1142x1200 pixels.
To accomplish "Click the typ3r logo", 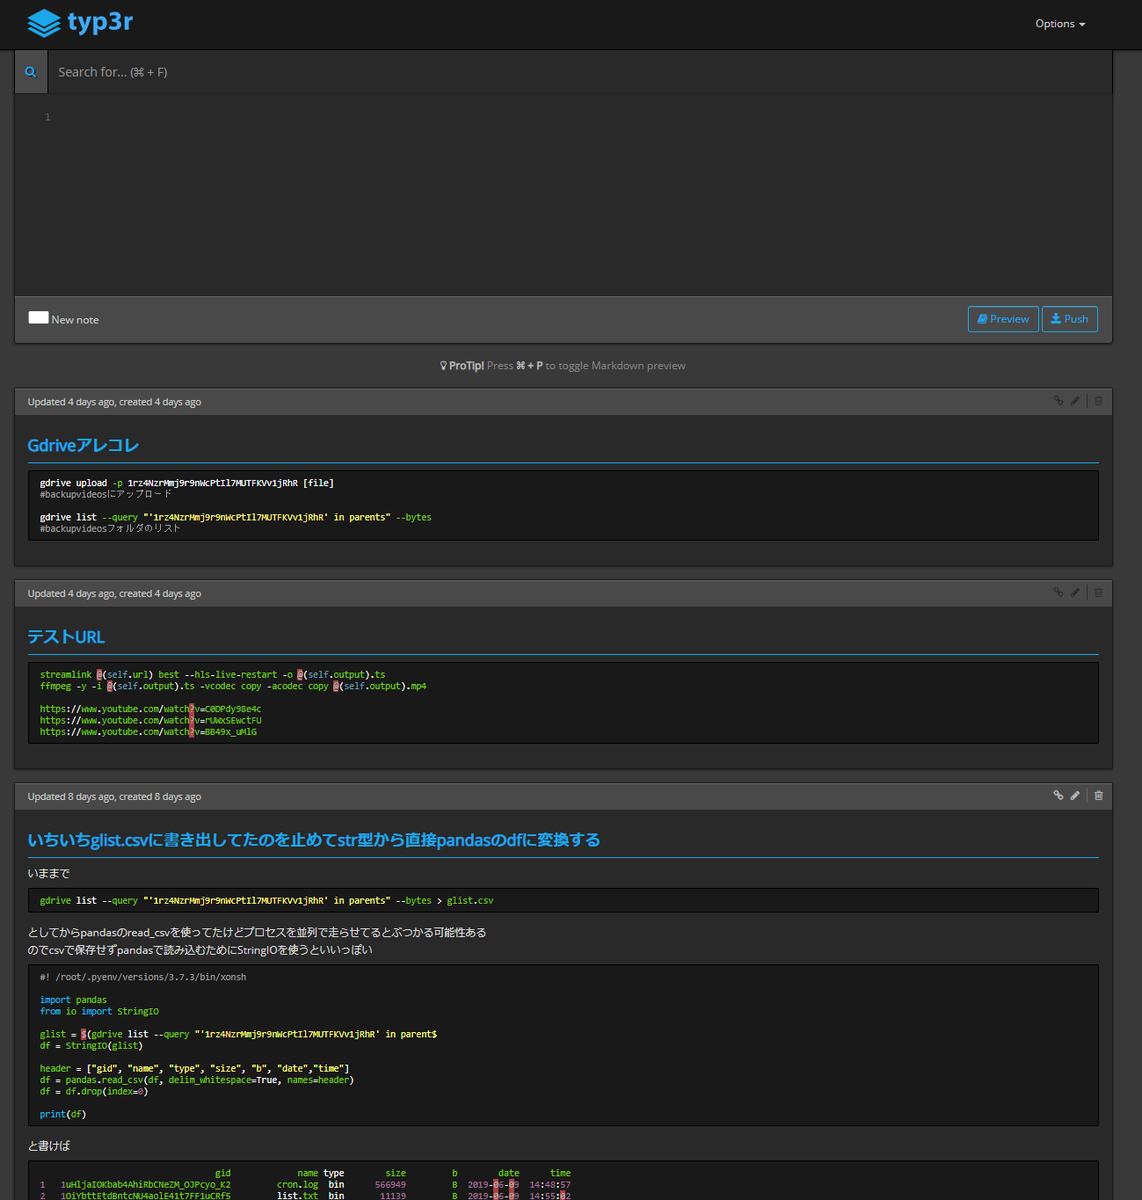I will point(80,22).
